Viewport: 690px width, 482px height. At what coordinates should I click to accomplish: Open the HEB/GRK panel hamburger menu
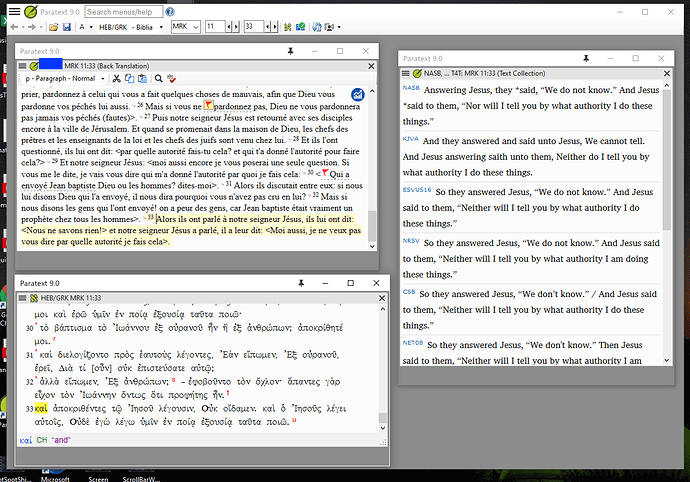[22, 298]
